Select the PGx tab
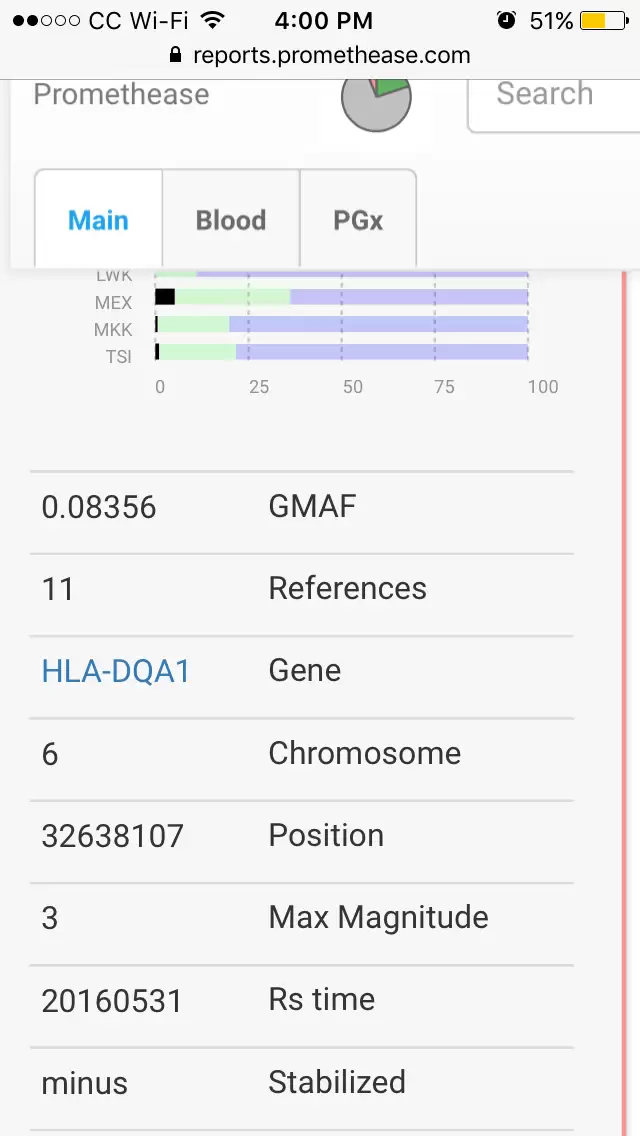Screen dimensions: 640x1136 point(358,220)
